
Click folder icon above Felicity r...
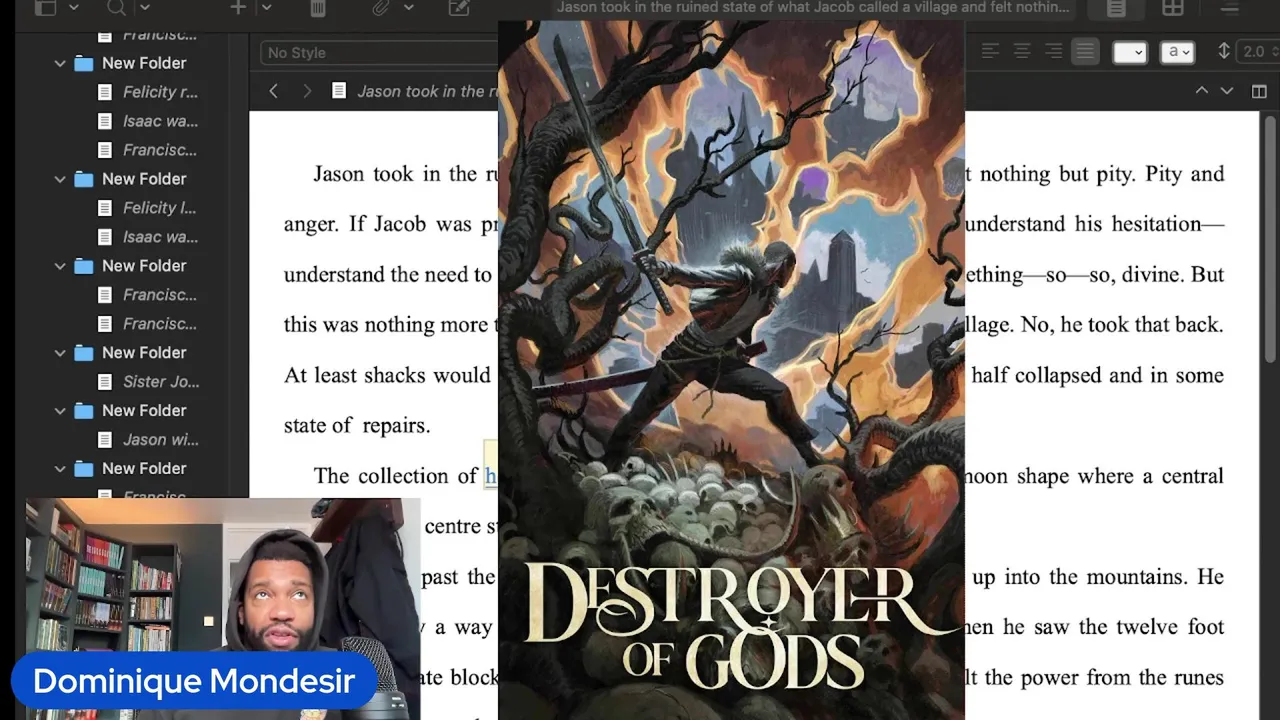84,63
